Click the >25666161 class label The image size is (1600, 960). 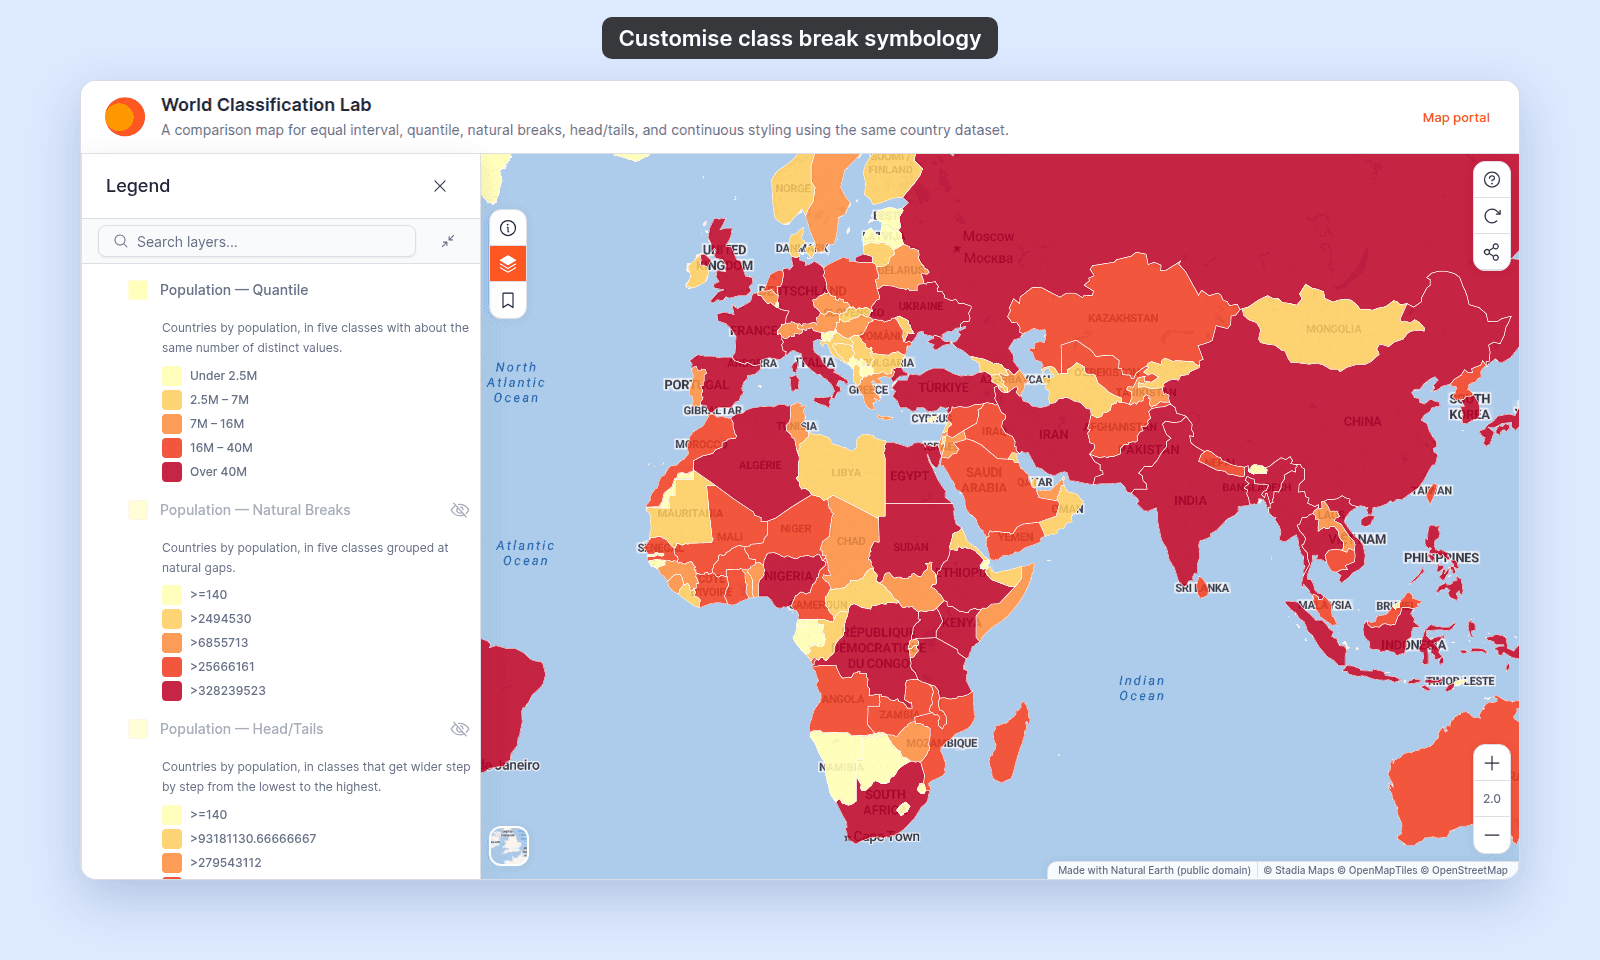(x=222, y=667)
